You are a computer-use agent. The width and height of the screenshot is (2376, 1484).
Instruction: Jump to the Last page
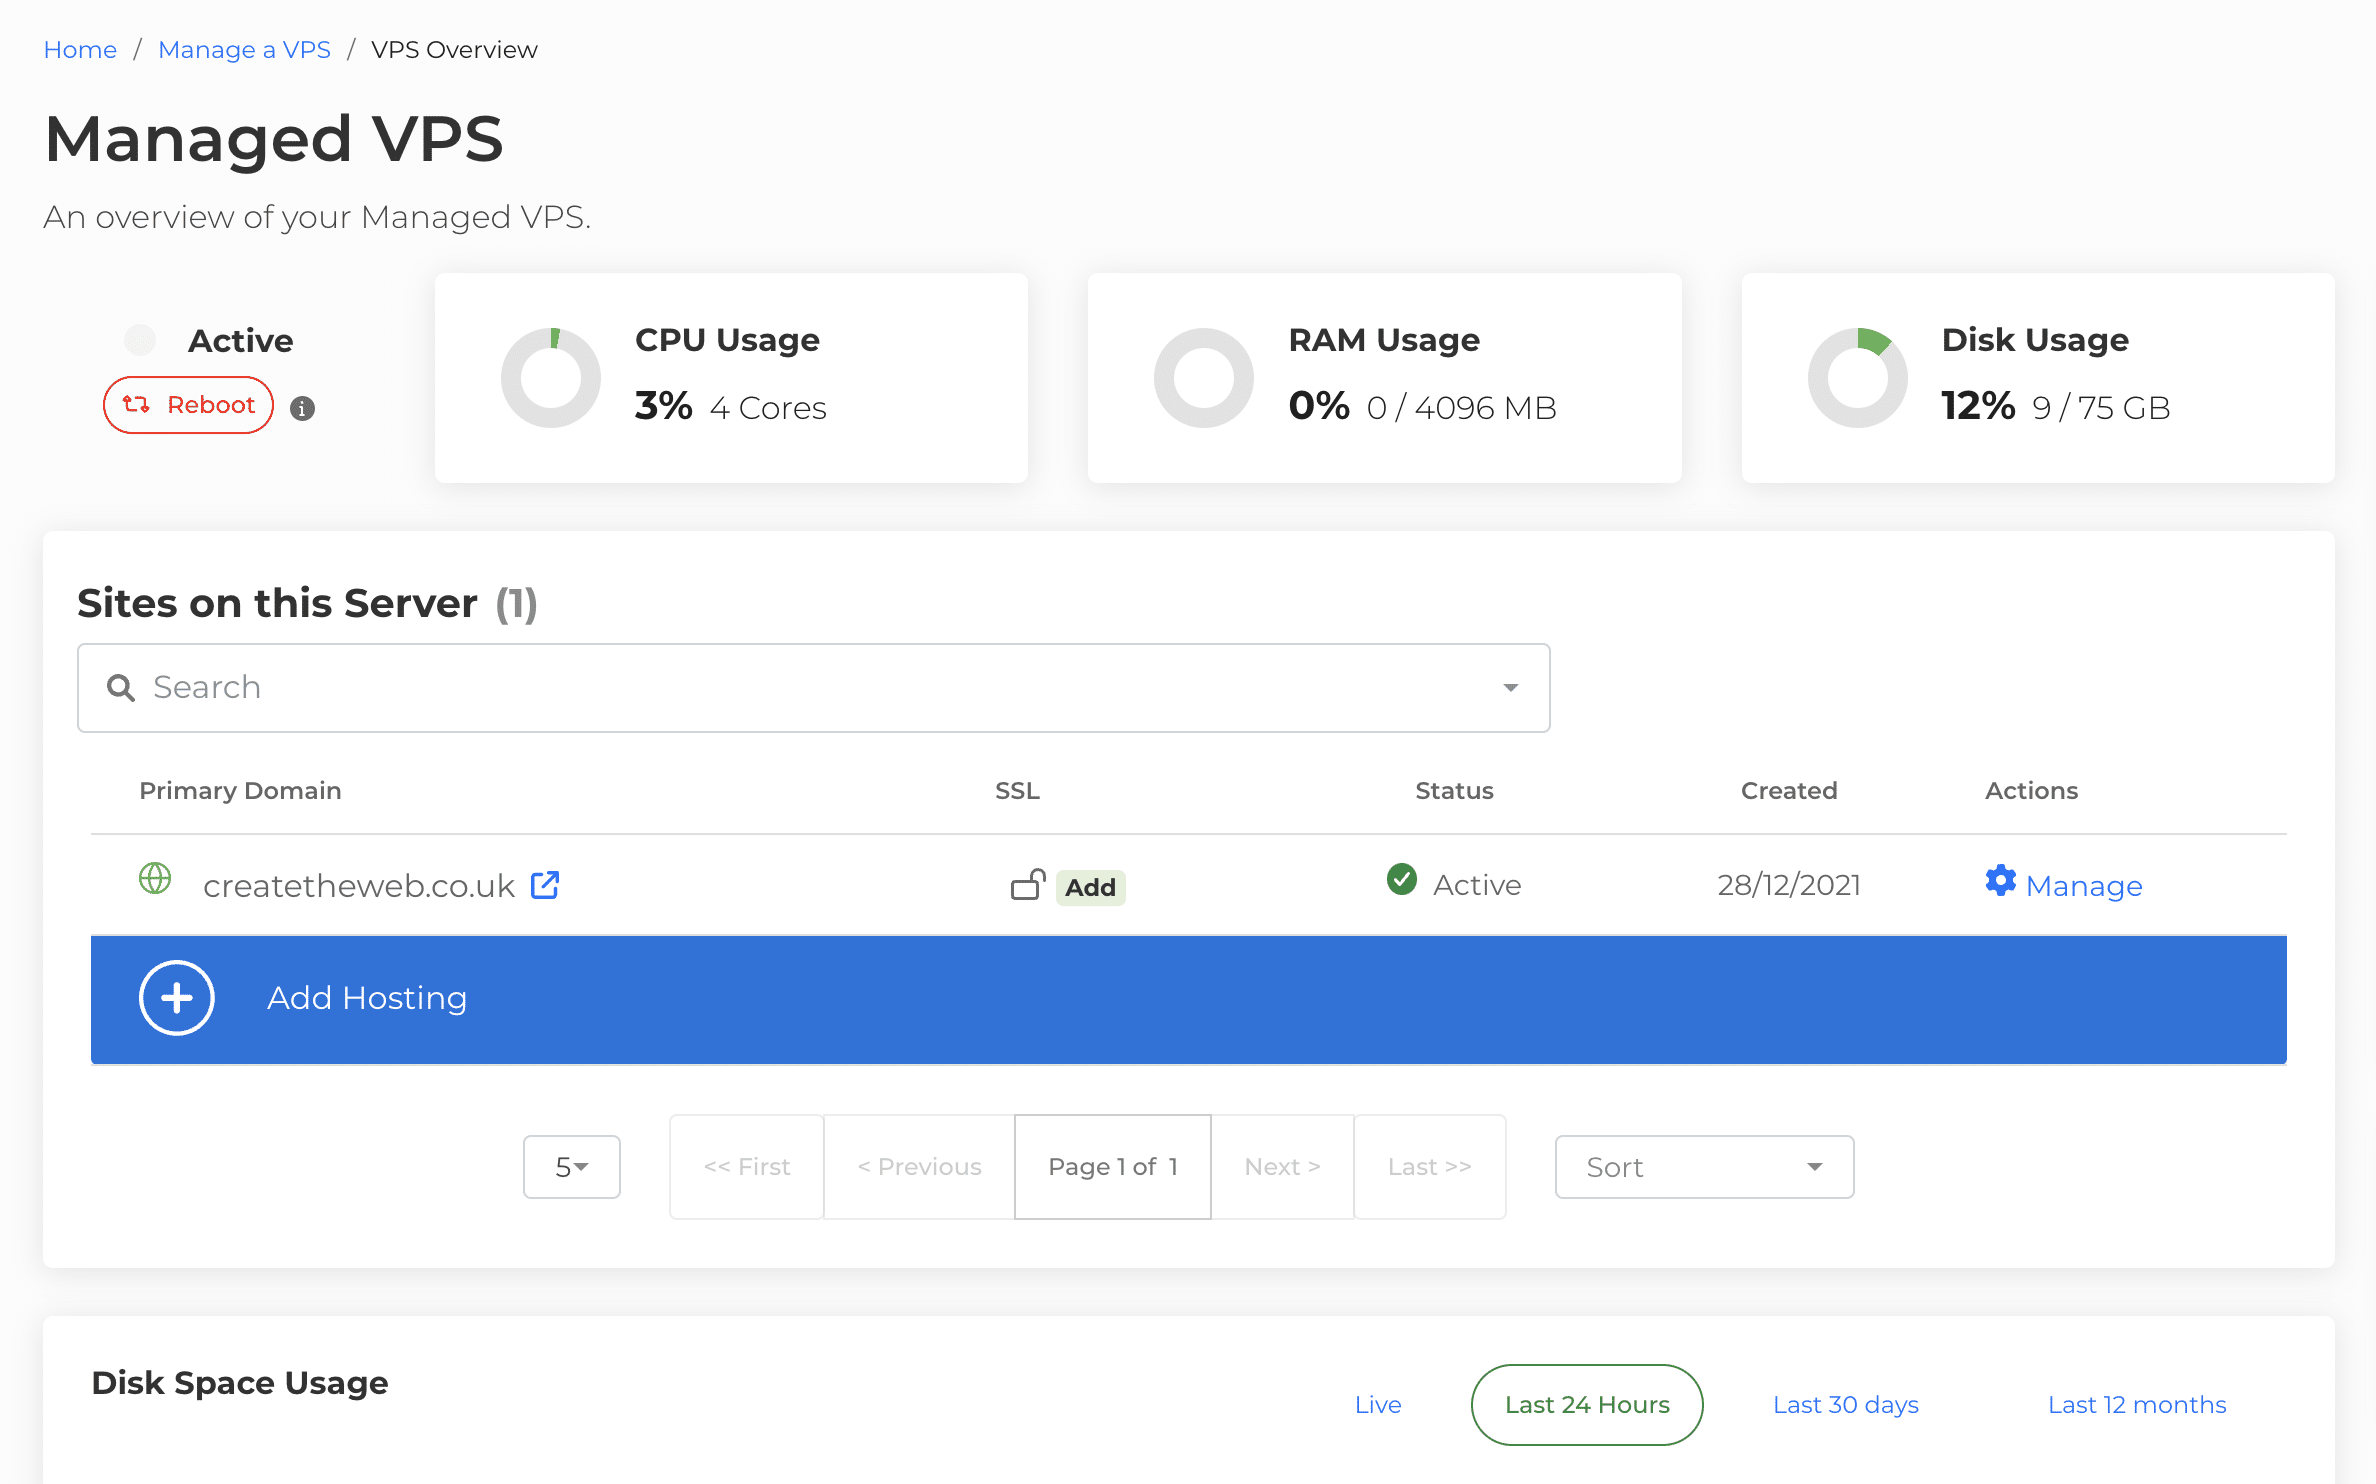[1430, 1167]
